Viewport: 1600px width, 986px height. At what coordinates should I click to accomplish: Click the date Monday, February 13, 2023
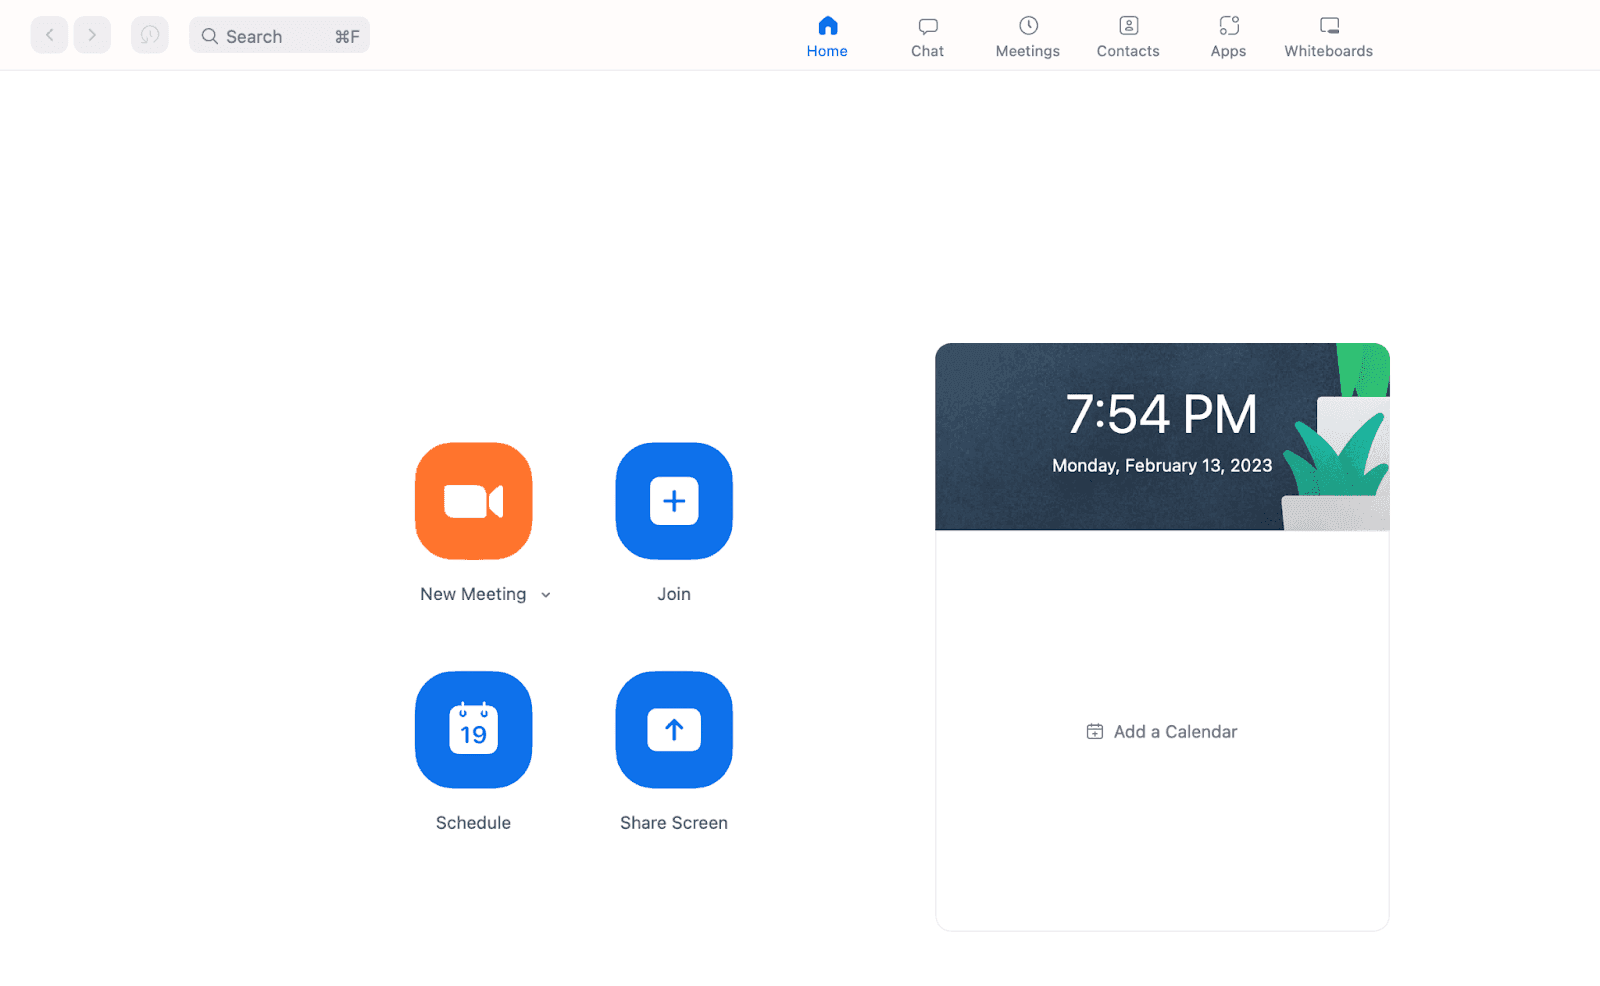pos(1162,465)
